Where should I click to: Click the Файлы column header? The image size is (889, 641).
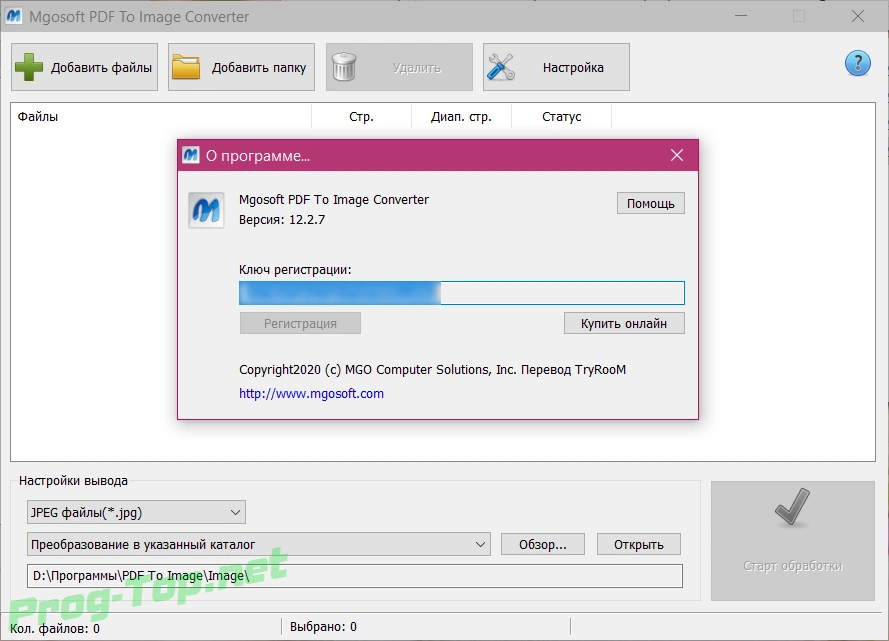(x=161, y=117)
